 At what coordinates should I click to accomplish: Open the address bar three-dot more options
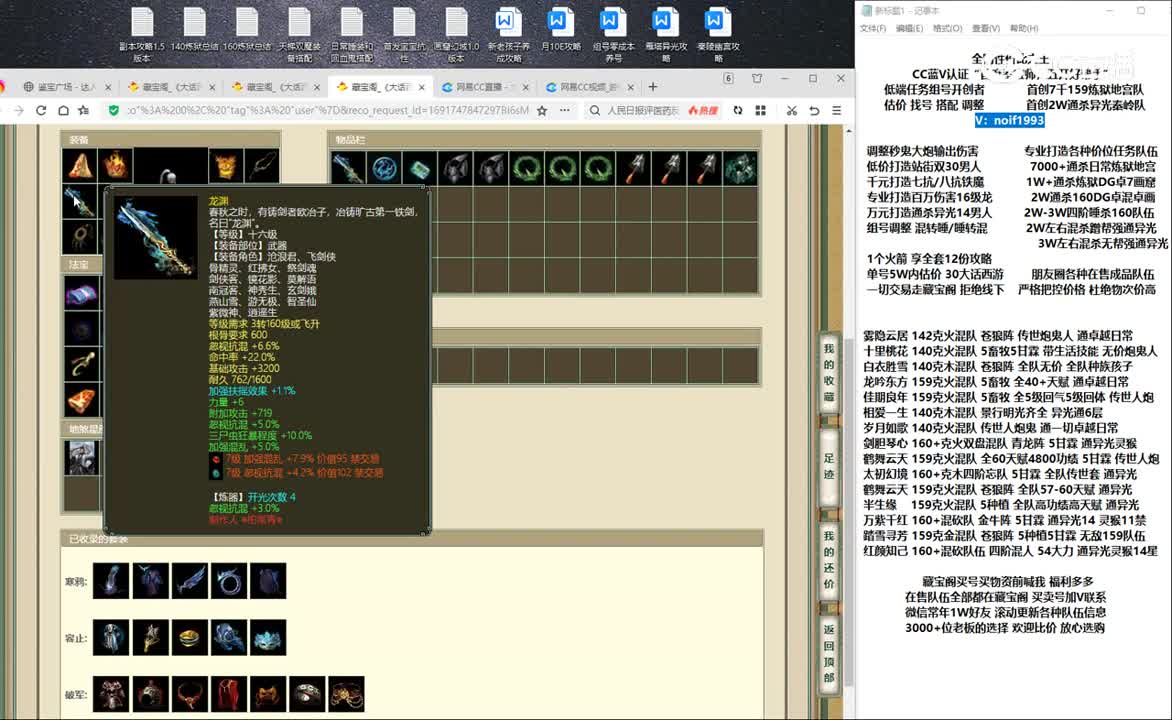[x=564, y=111]
